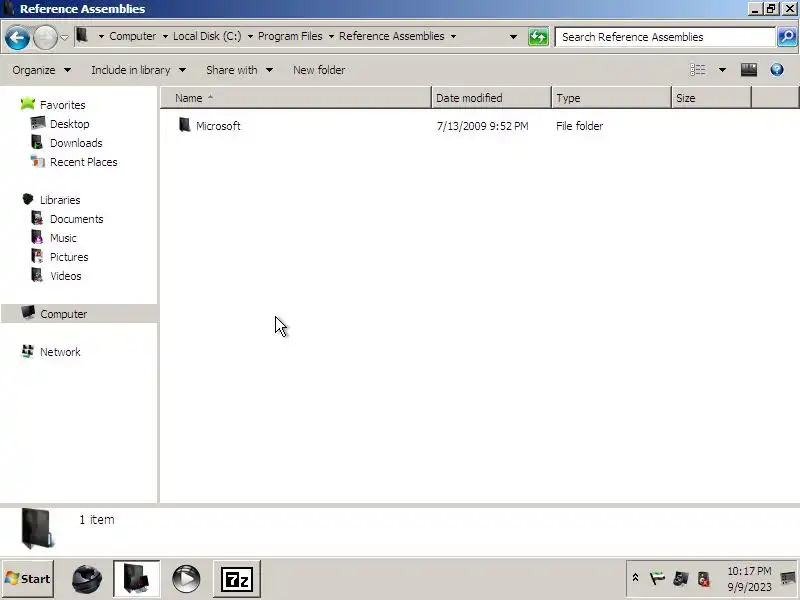Open the Documents library
This screenshot has height=600, width=800.
(x=77, y=219)
